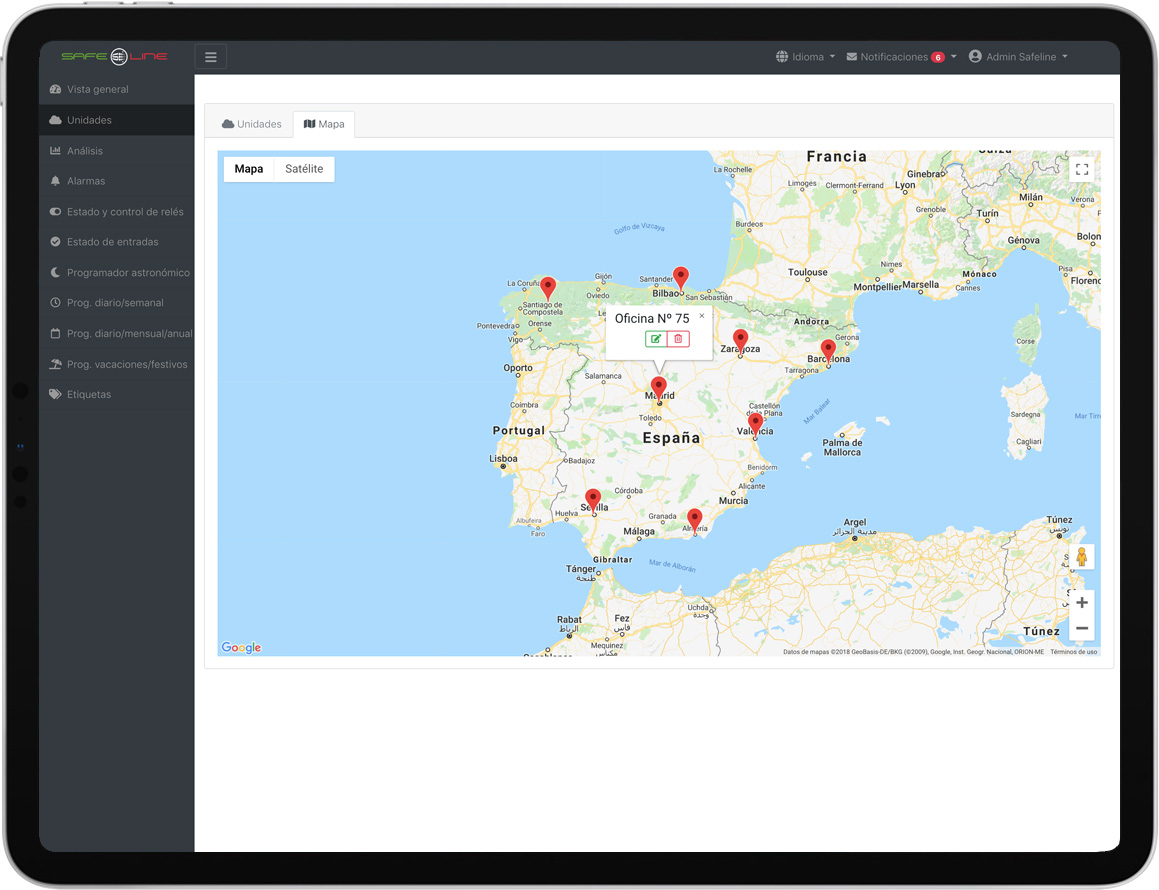Click the map marker at Madrid
1159x890 pixels.
click(x=659, y=387)
